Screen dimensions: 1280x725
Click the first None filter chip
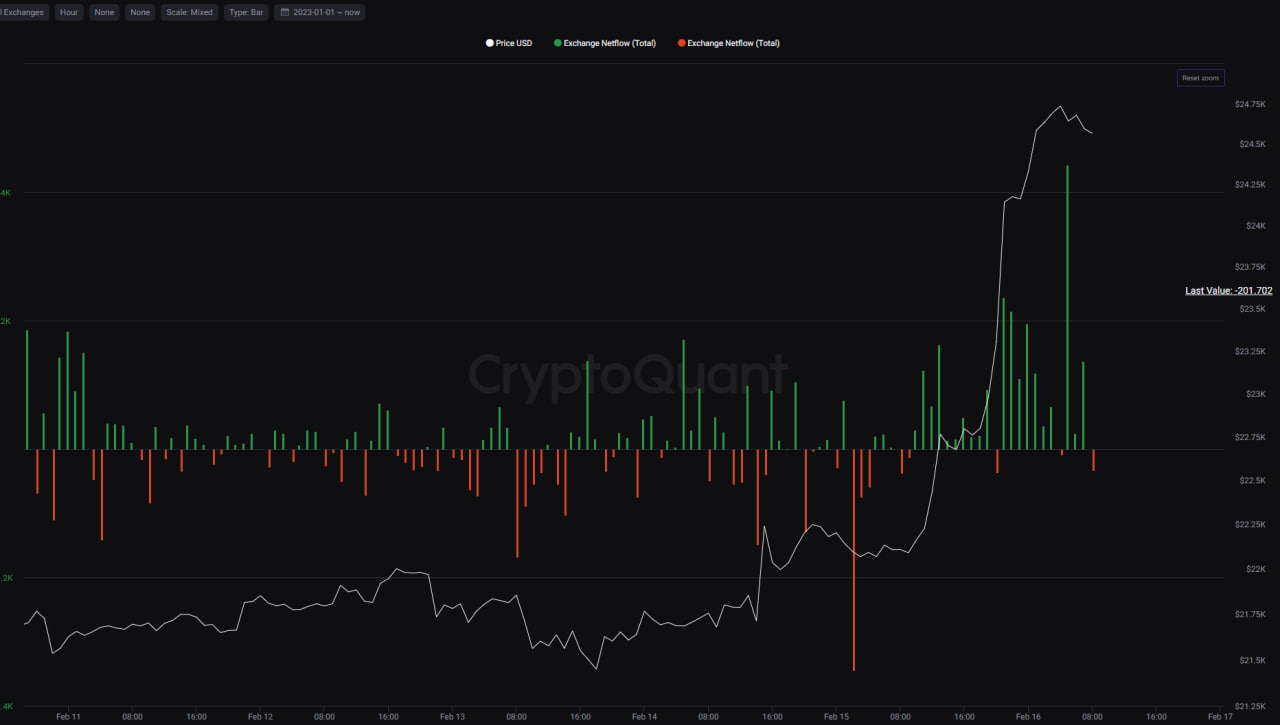click(104, 12)
